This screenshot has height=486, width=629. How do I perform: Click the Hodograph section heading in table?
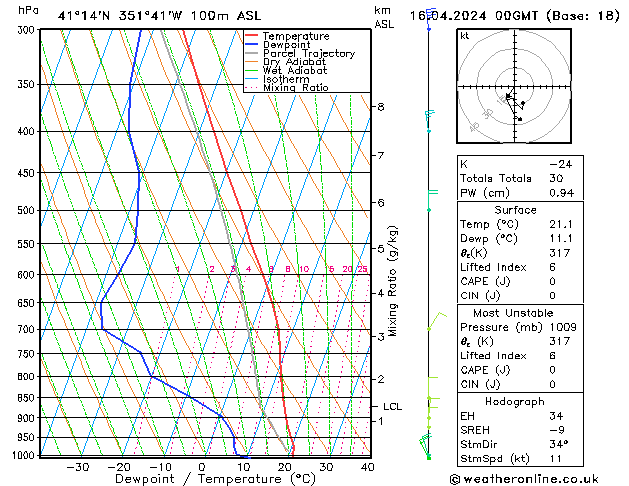click(515, 401)
